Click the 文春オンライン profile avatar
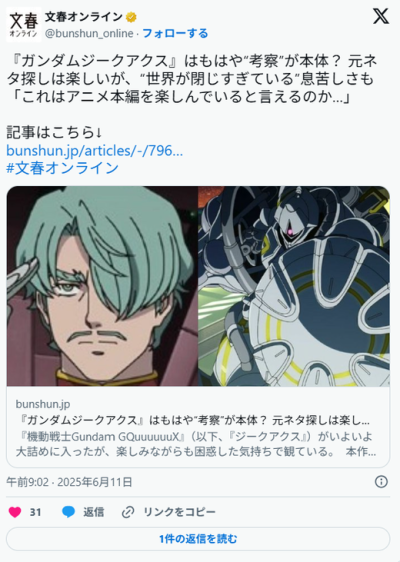The height and width of the screenshot is (562, 400). click(24, 24)
